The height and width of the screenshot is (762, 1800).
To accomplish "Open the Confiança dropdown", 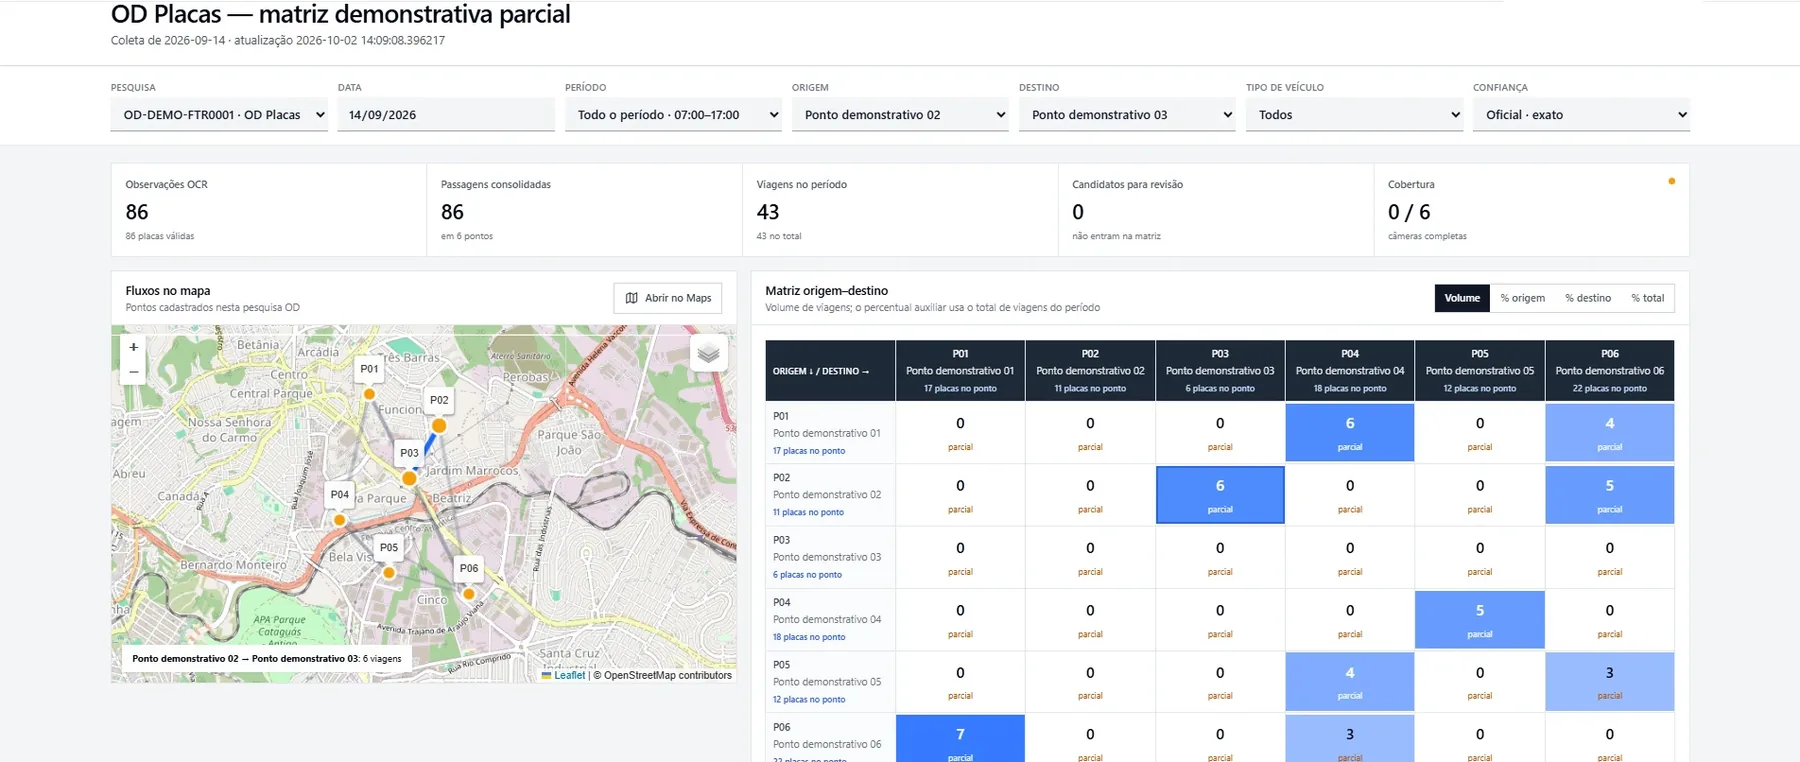I will click(1581, 115).
